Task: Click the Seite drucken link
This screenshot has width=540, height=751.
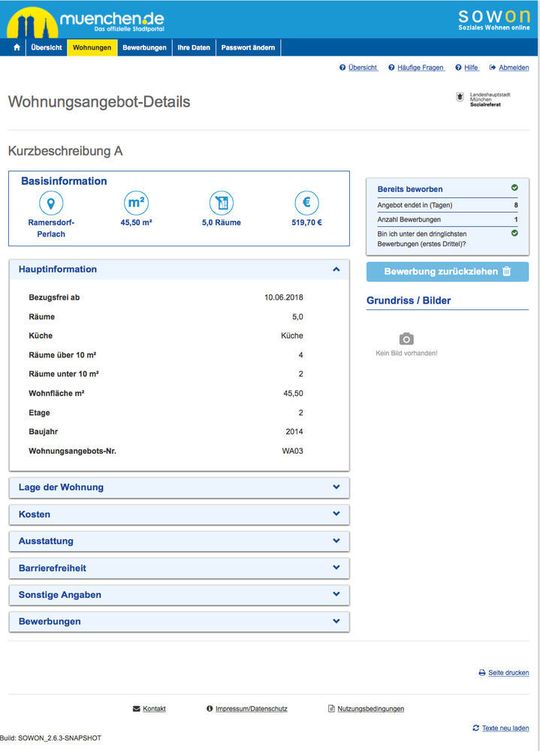Action: click(x=508, y=673)
